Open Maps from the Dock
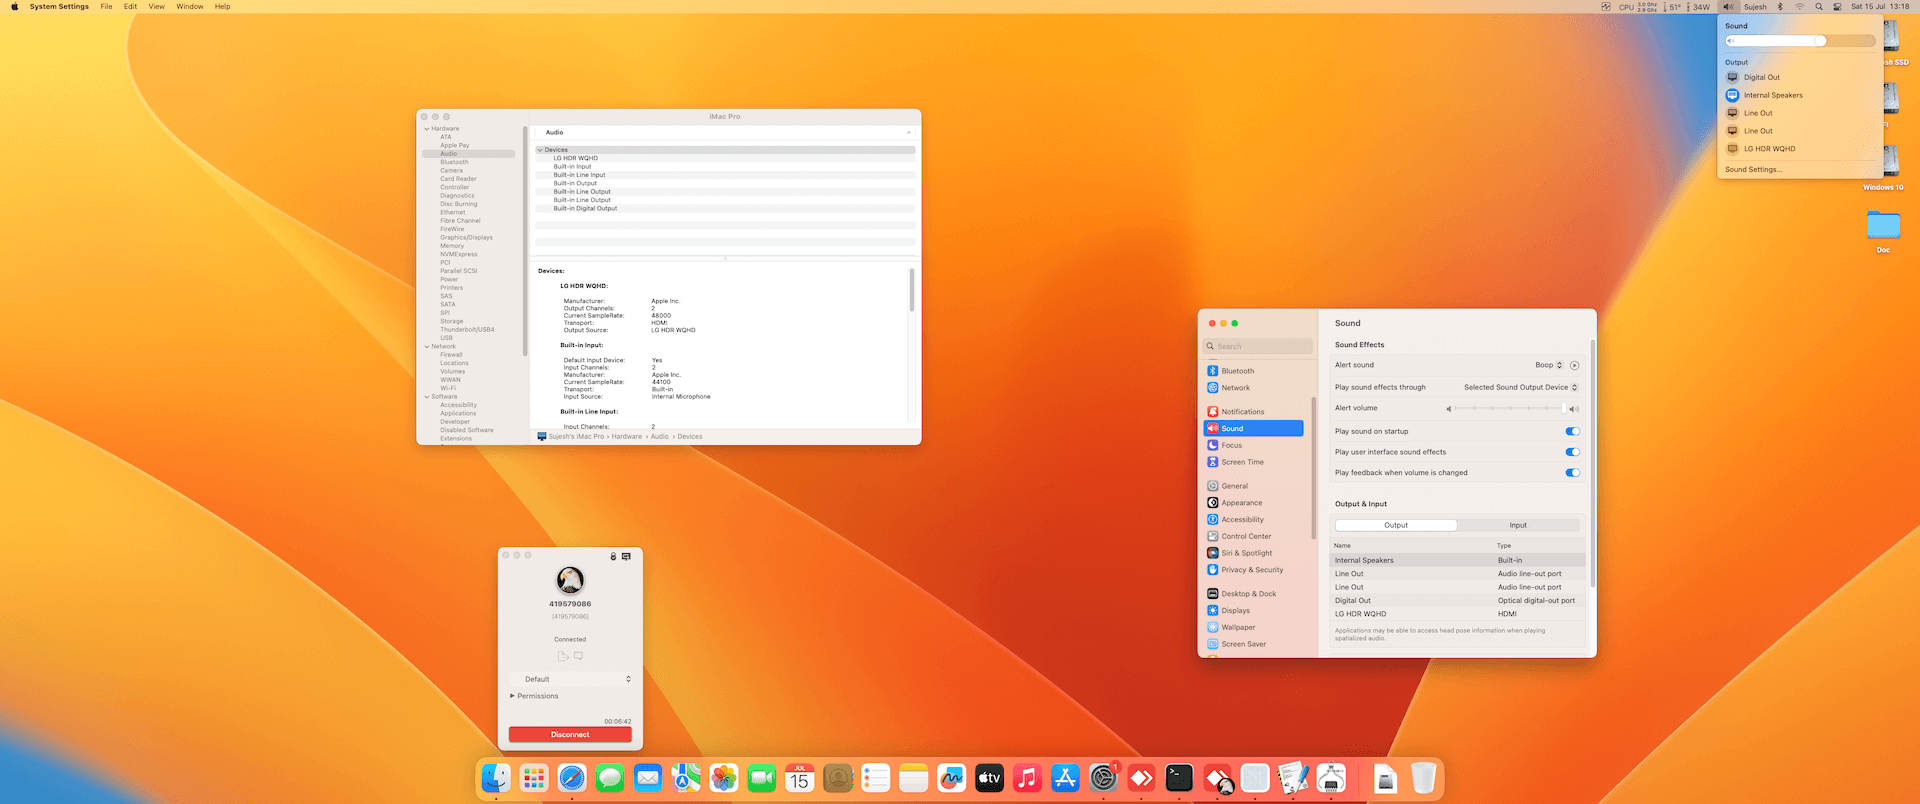 pos(686,778)
